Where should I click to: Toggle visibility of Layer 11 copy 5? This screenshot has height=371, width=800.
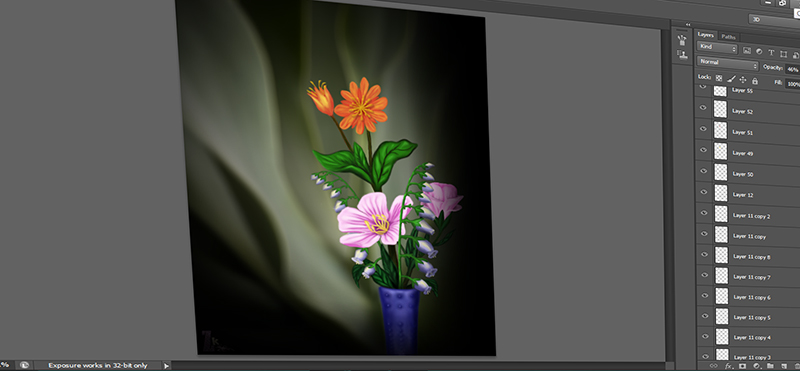point(705,316)
